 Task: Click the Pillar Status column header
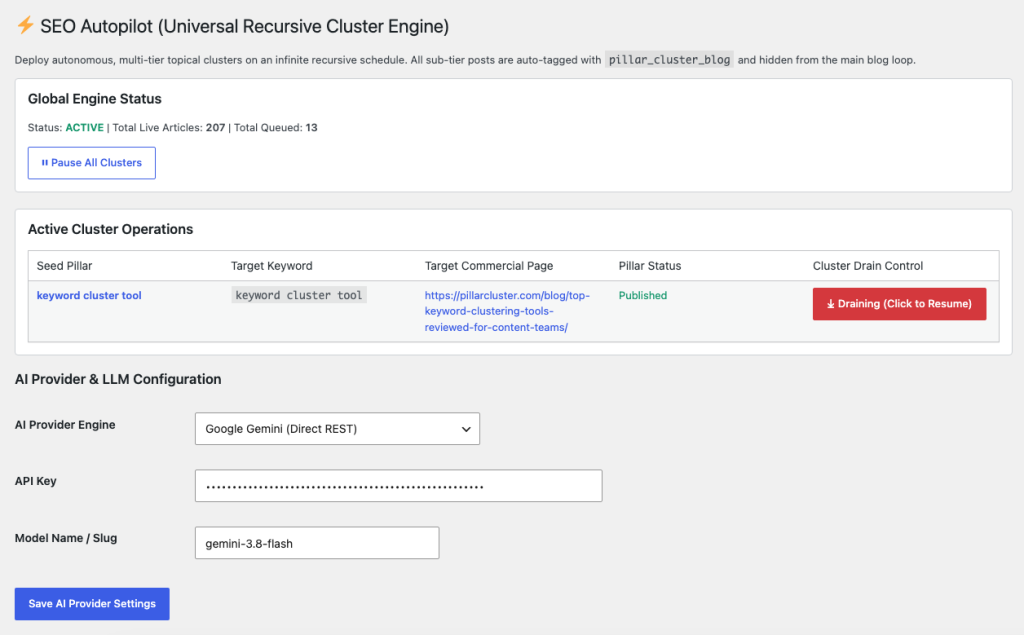pyautogui.click(x=650, y=266)
